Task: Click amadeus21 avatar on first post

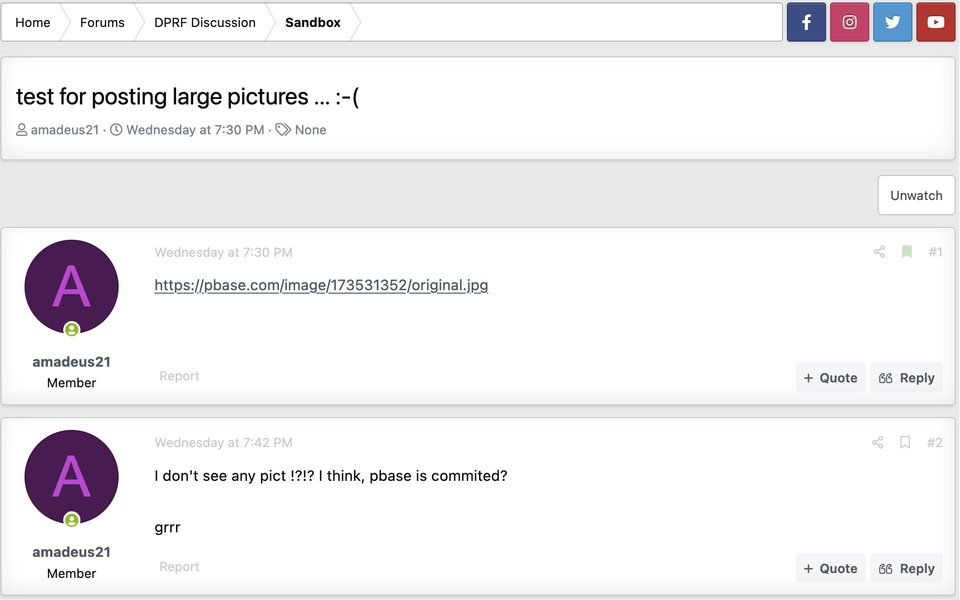Action: coord(71,287)
